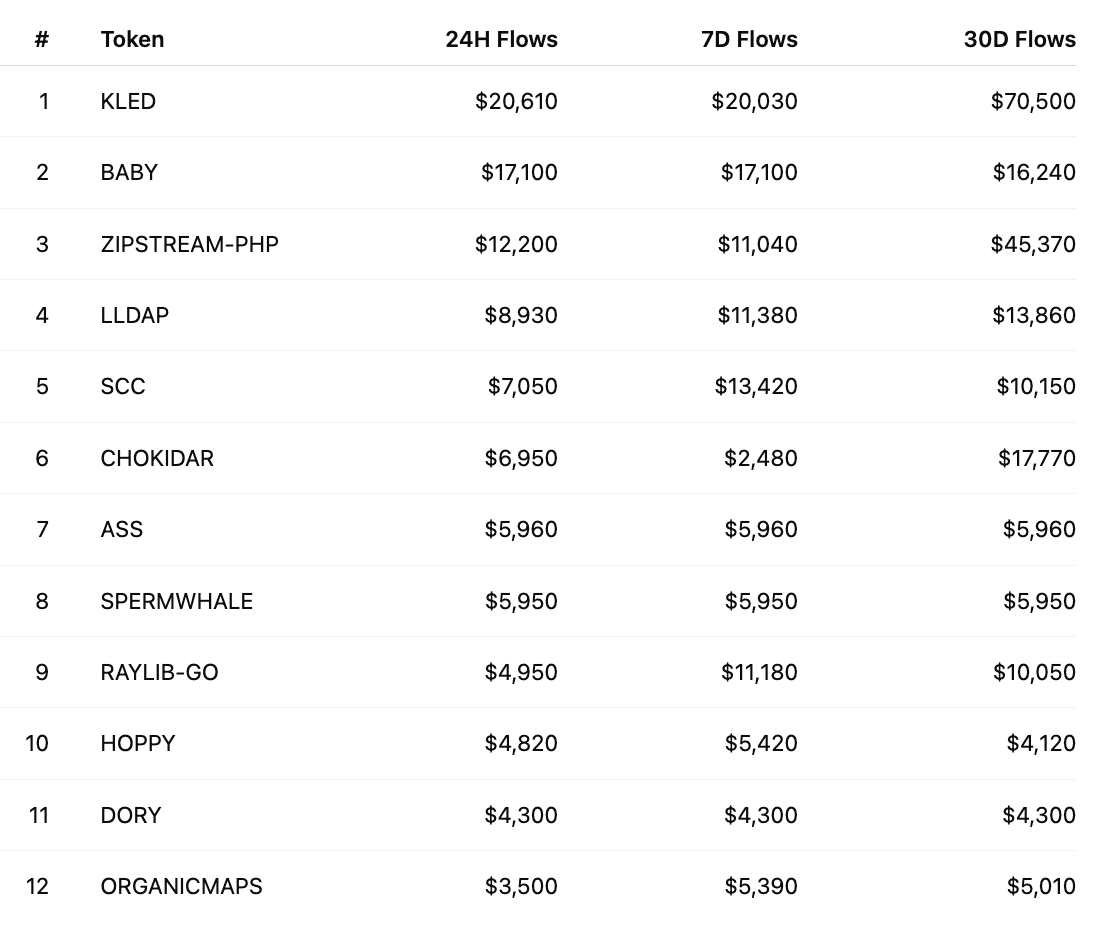This screenshot has width=1100, height=928.
Task: Click the Token column header
Action: click(132, 39)
